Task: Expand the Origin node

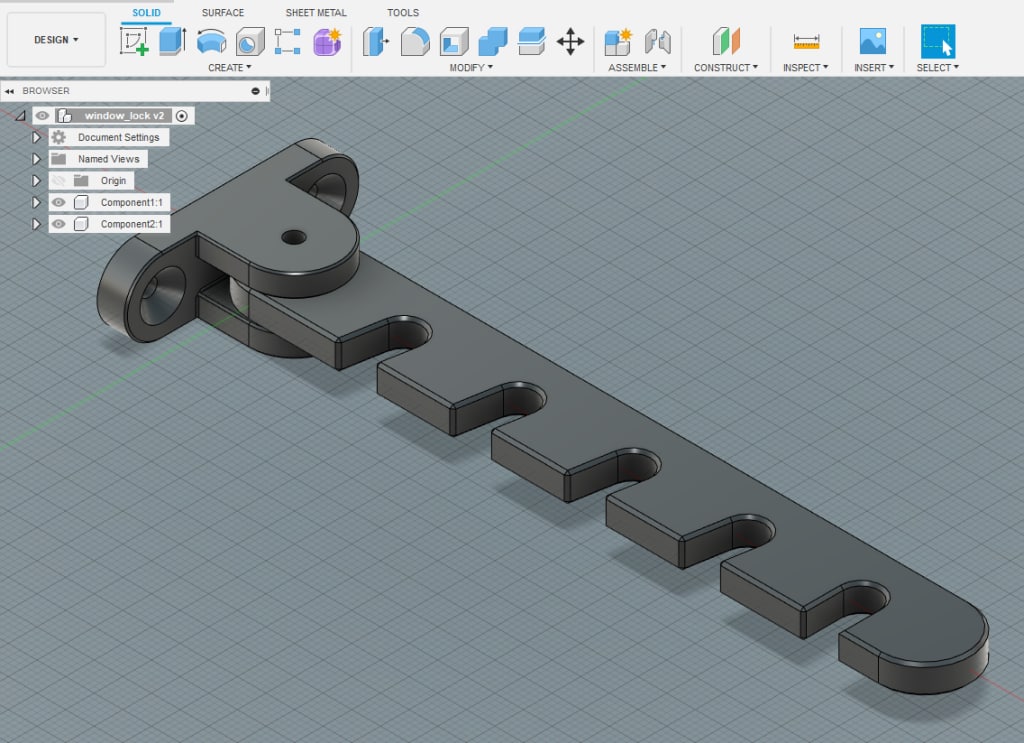Action: click(x=37, y=180)
